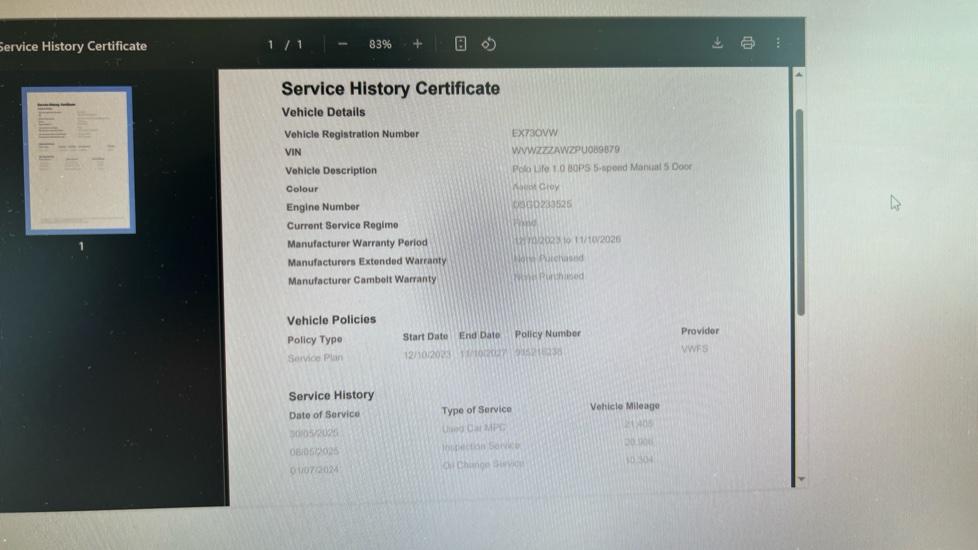Click the Manufacturer Warranty Period label

(x=357, y=243)
